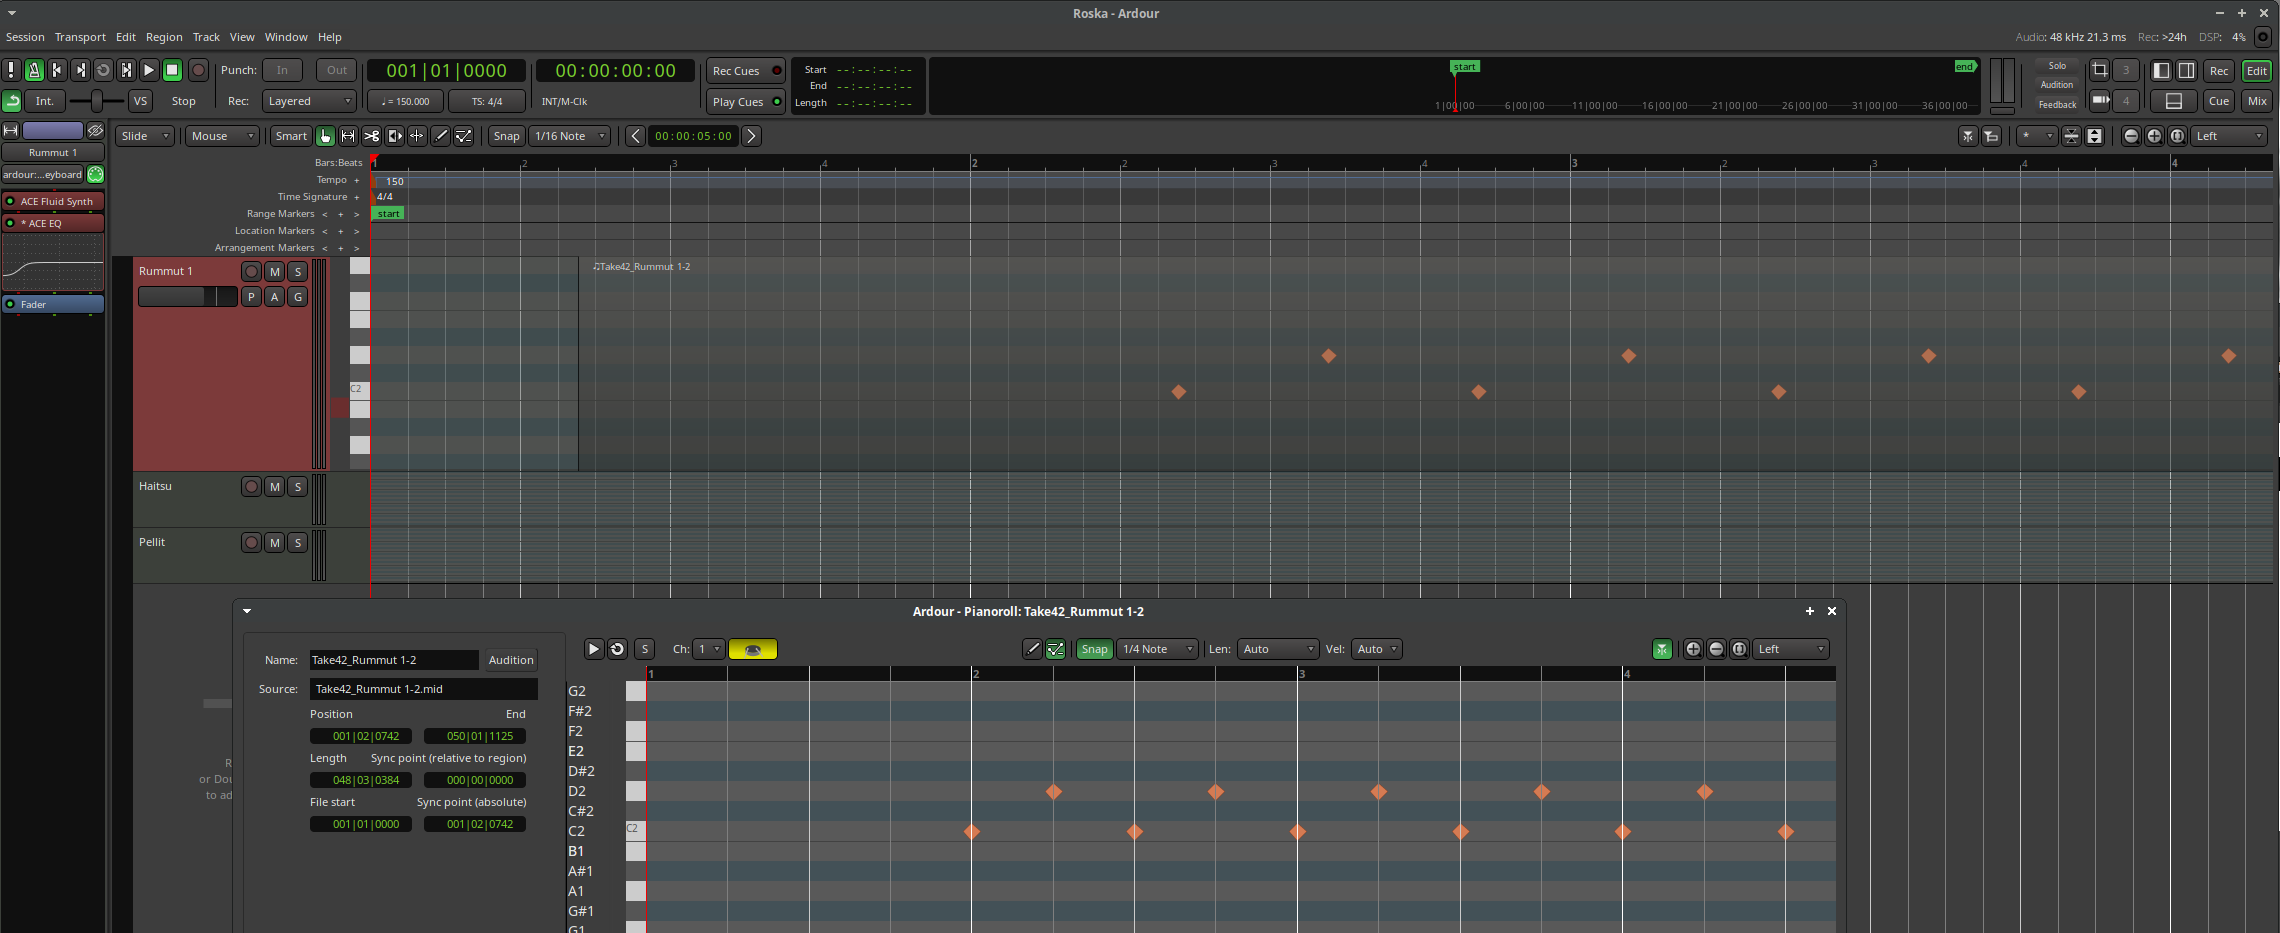Disable Snap in the Pianoroll toolbar
This screenshot has width=2280, height=933.
[x=1094, y=649]
